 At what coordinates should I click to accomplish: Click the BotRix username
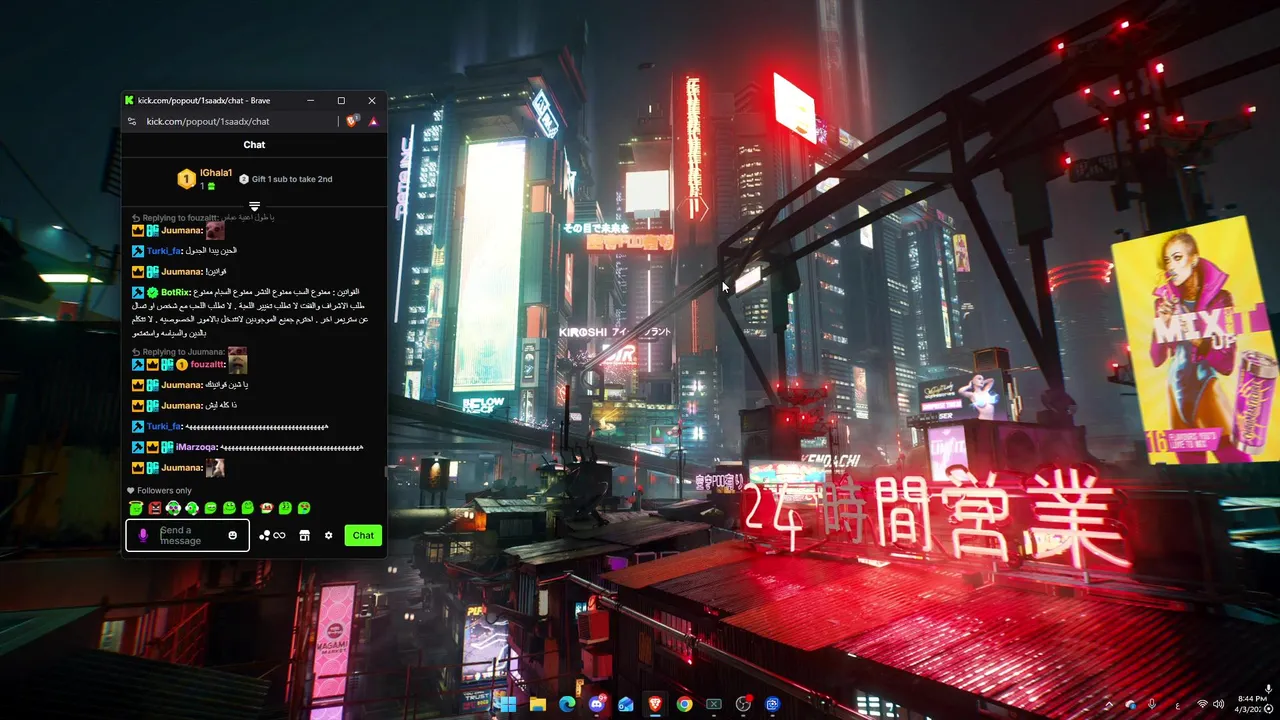coord(175,292)
